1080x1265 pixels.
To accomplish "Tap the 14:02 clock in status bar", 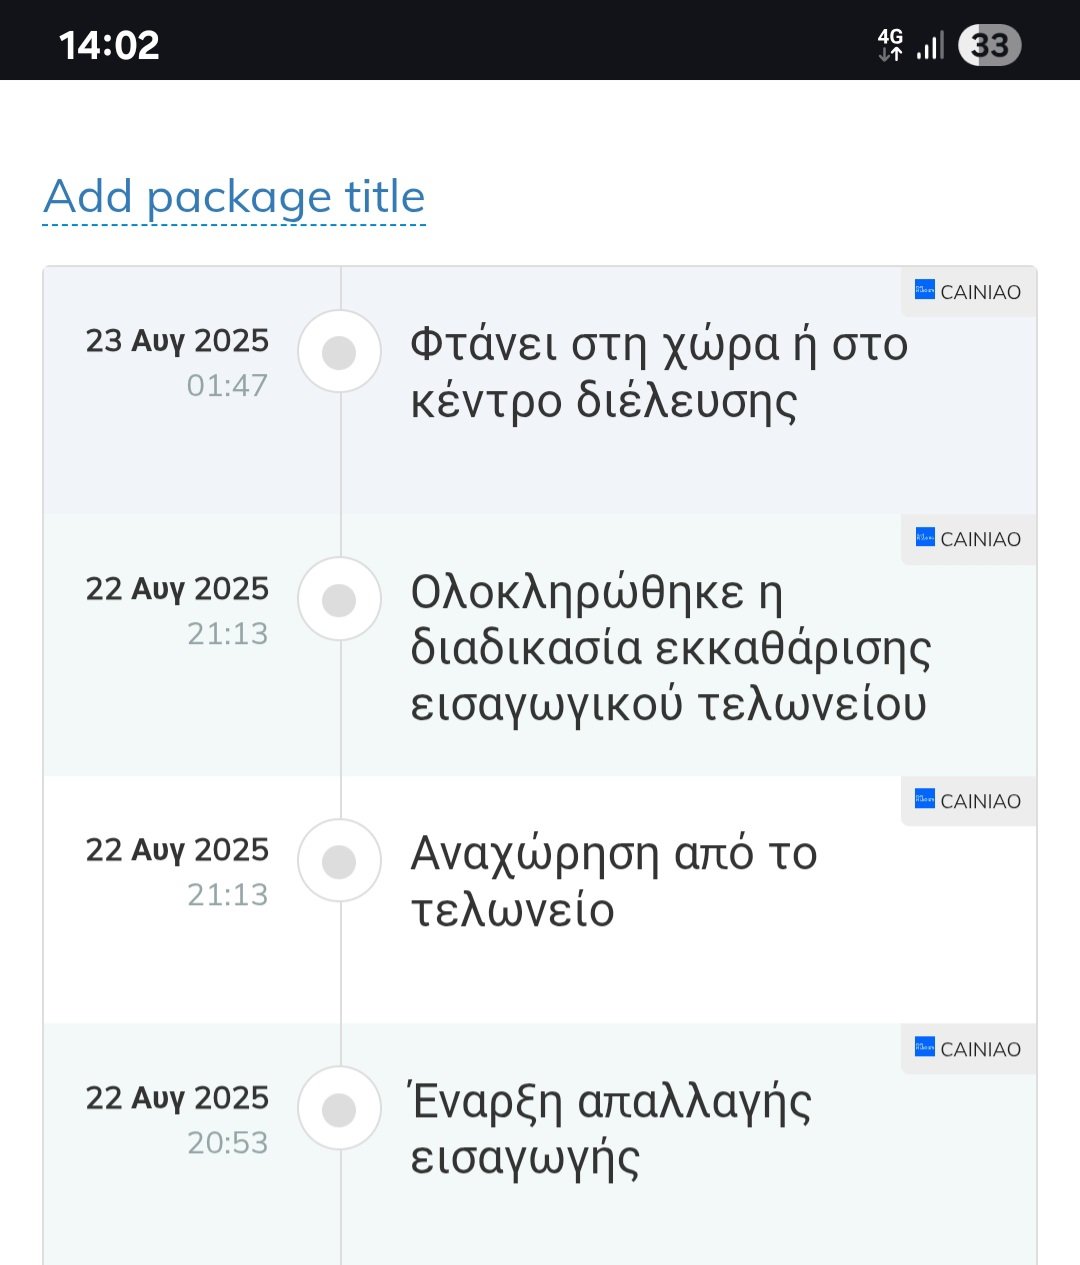I will coord(109,45).
